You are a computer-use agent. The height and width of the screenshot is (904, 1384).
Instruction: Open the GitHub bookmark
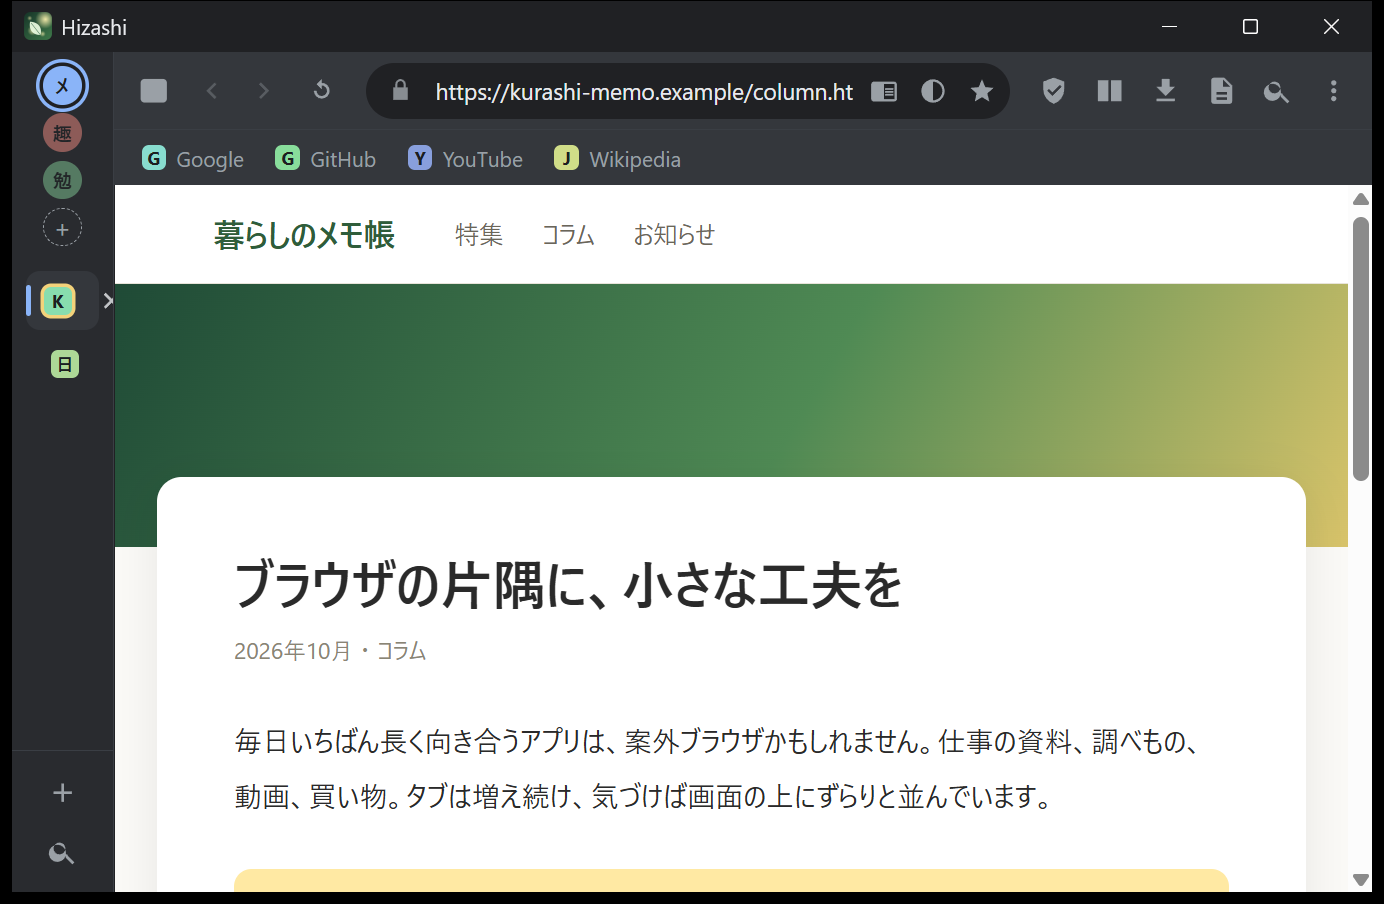(326, 159)
